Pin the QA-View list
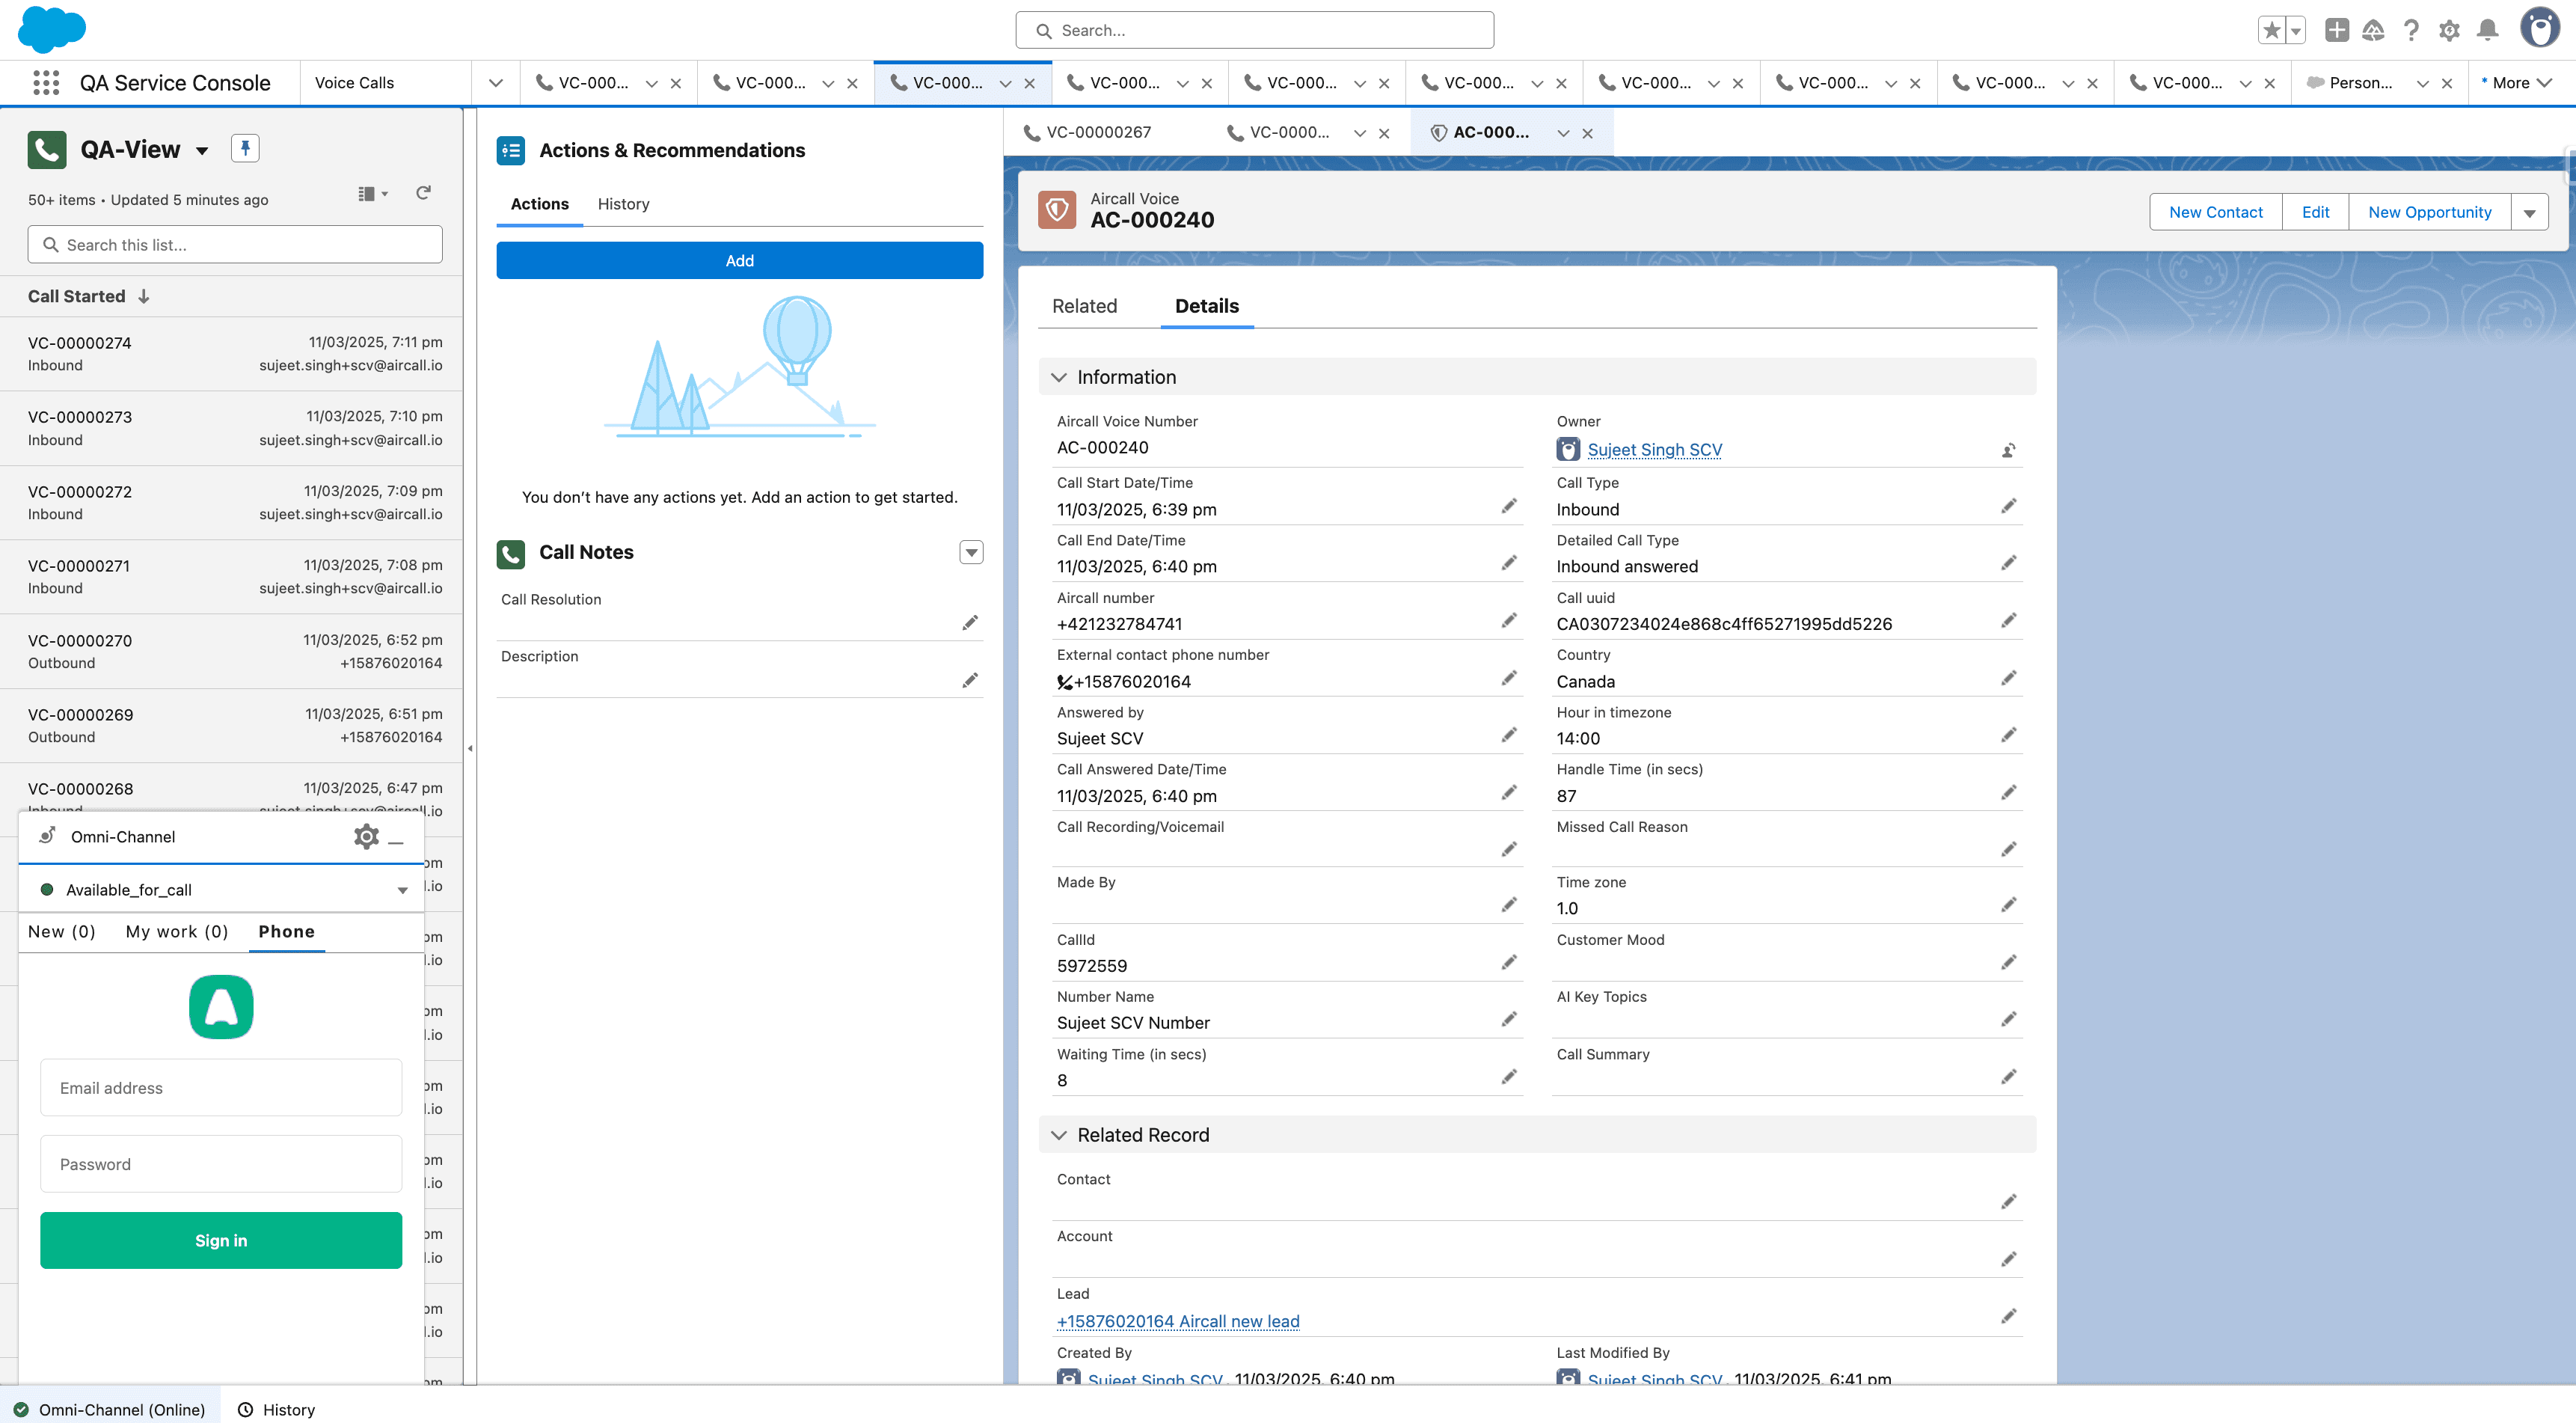2576x1423 pixels. [x=245, y=148]
